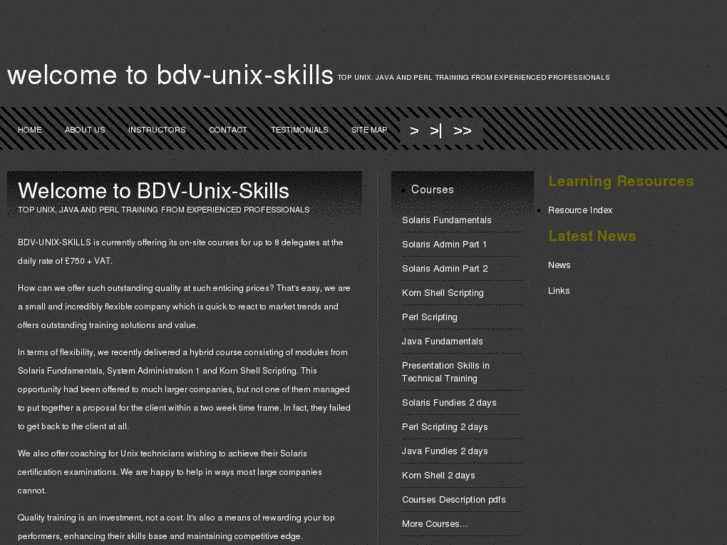Viewport: 727px width, 545px height.
Task: Open Courses Description pdfs link
Action: click(x=453, y=500)
